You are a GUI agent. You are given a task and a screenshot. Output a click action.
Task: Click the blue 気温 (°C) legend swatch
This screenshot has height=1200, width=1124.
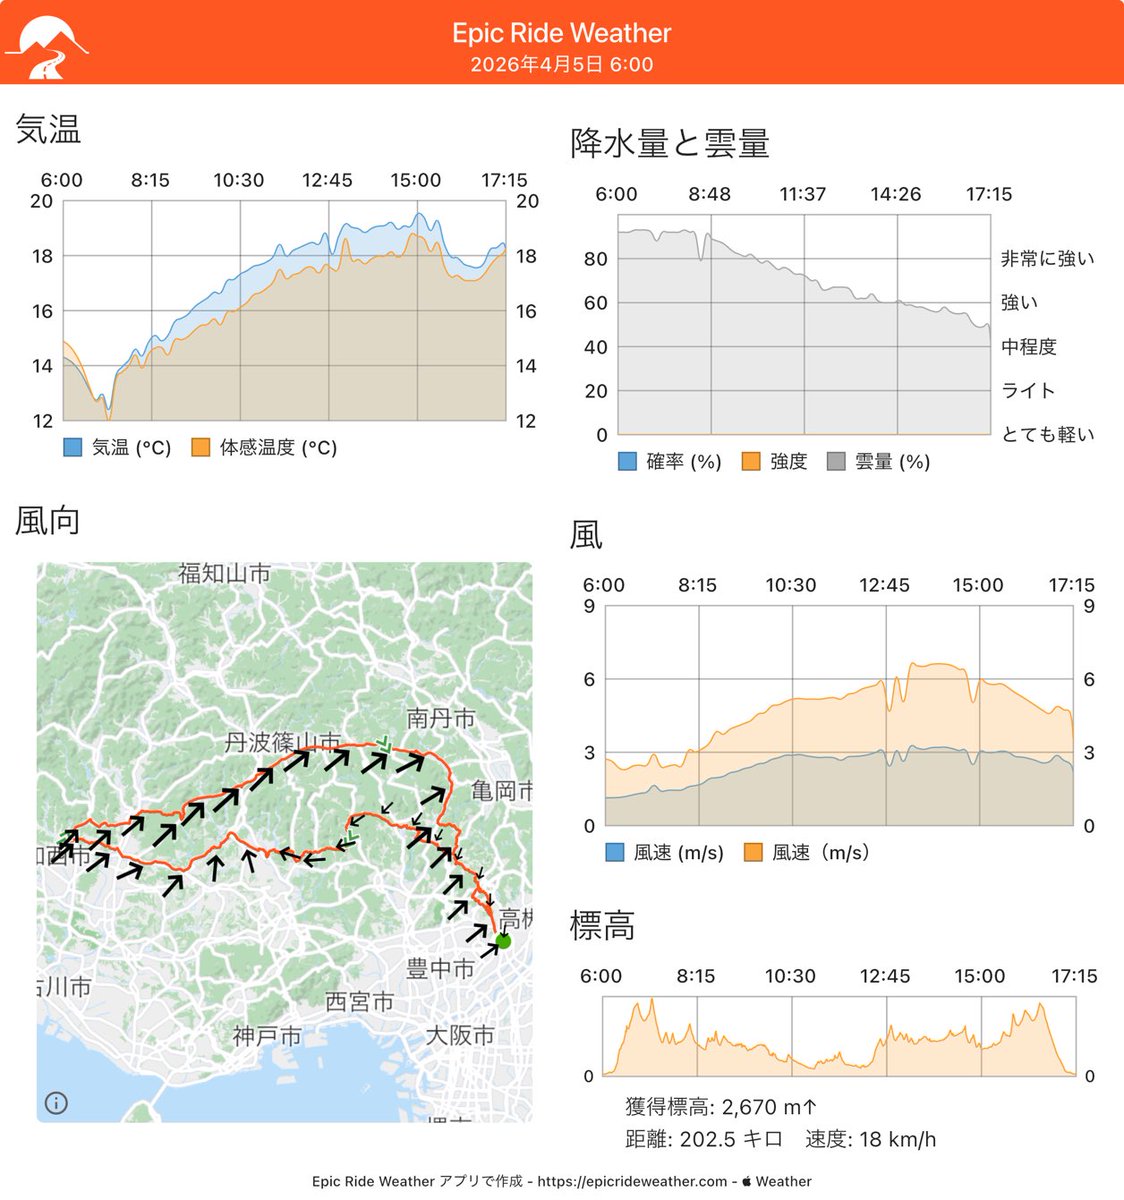tap(72, 448)
